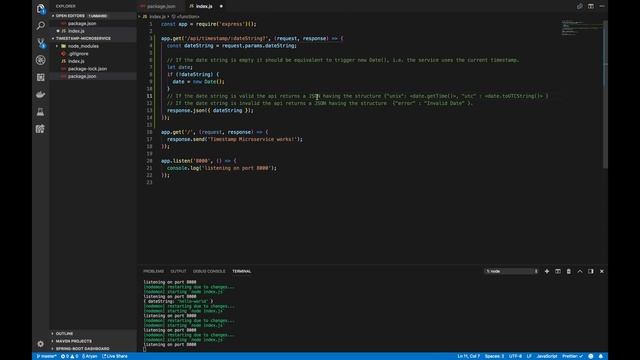Open the last activity bar view icon
Viewport: 640px width, 360px height.
tap(40, 129)
